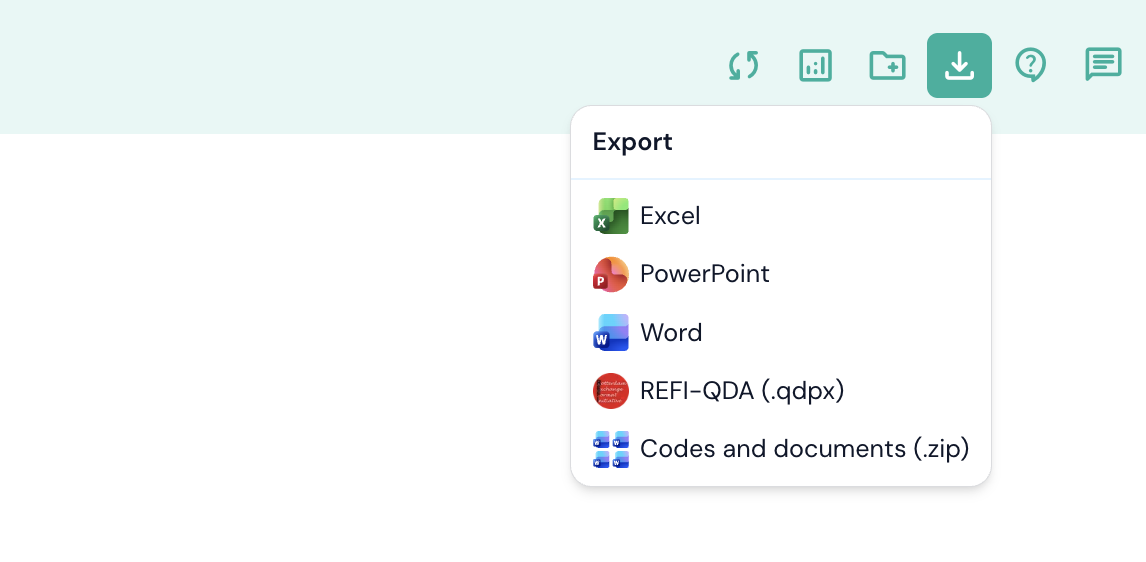Export as Word document

point(671,333)
